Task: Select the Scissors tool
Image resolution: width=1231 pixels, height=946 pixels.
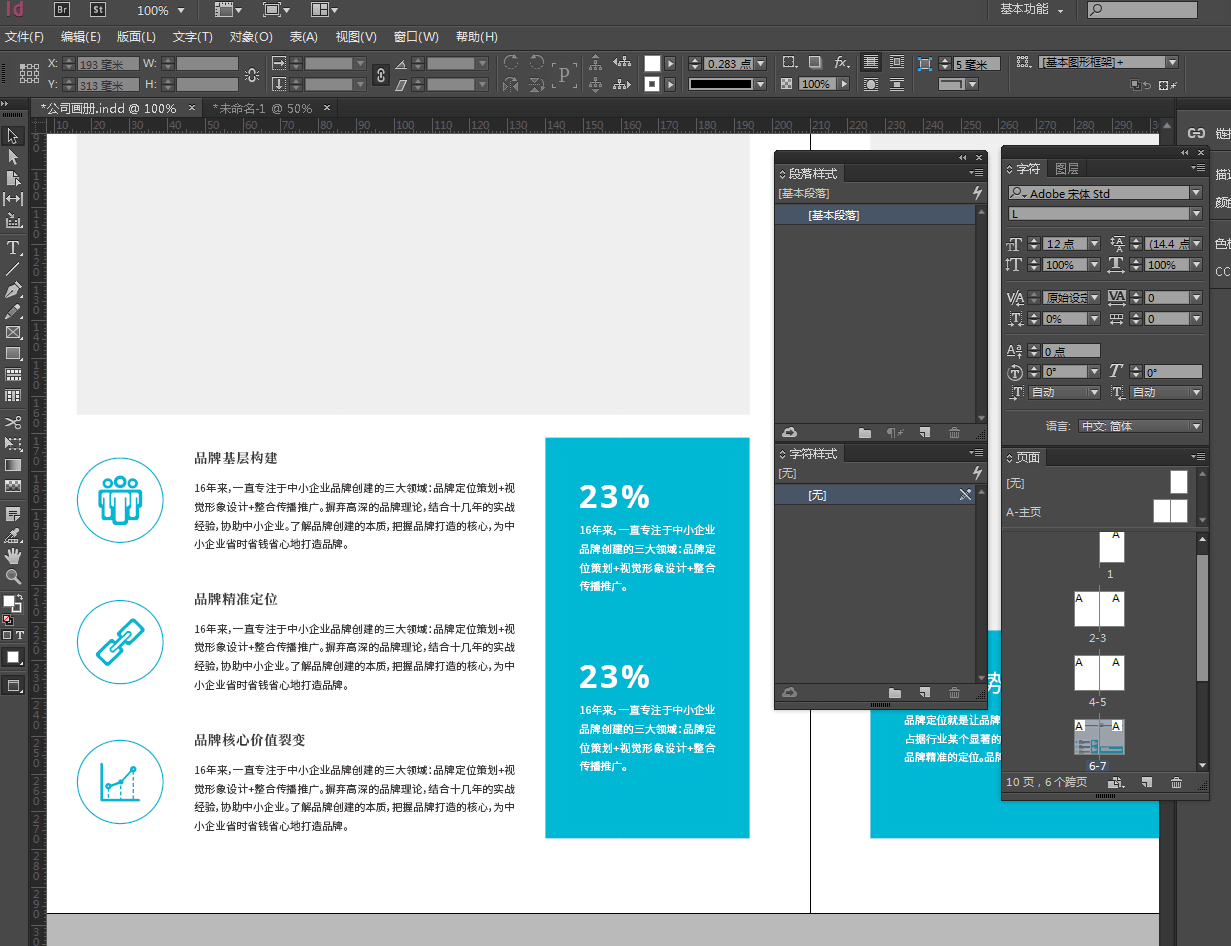Action: [13, 422]
